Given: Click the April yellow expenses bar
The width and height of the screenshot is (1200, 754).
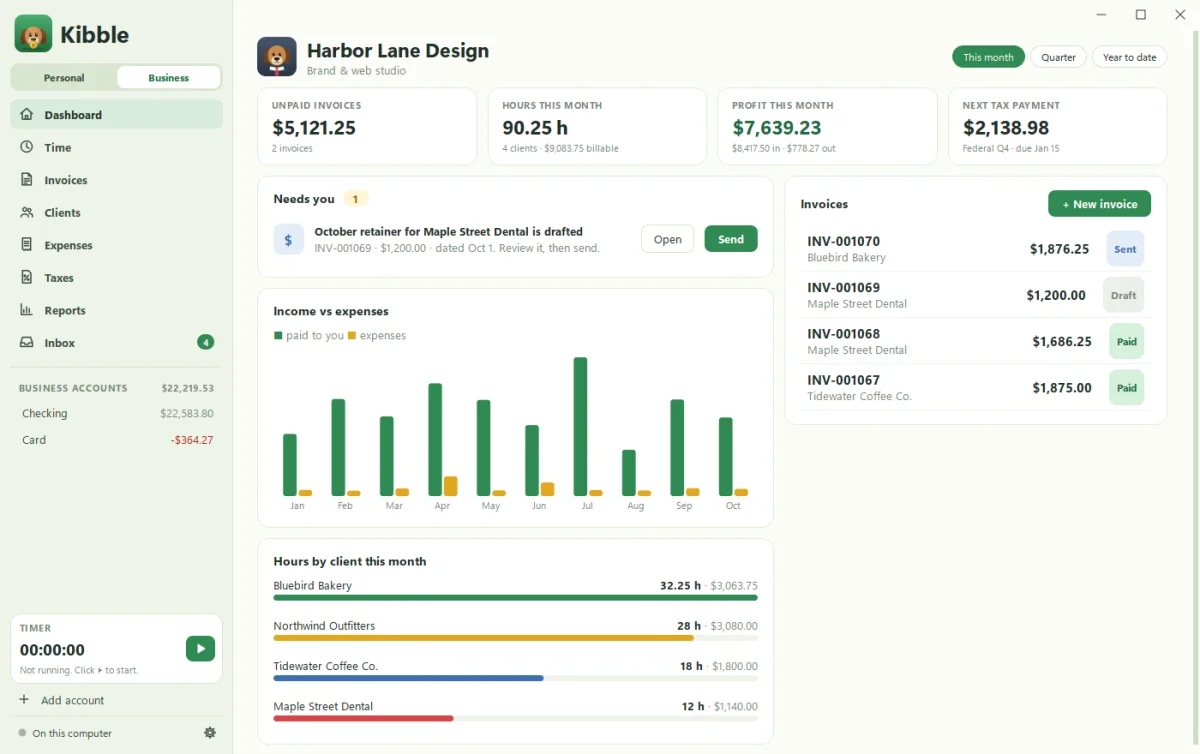Looking at the screenshot, I should point(450,486).
